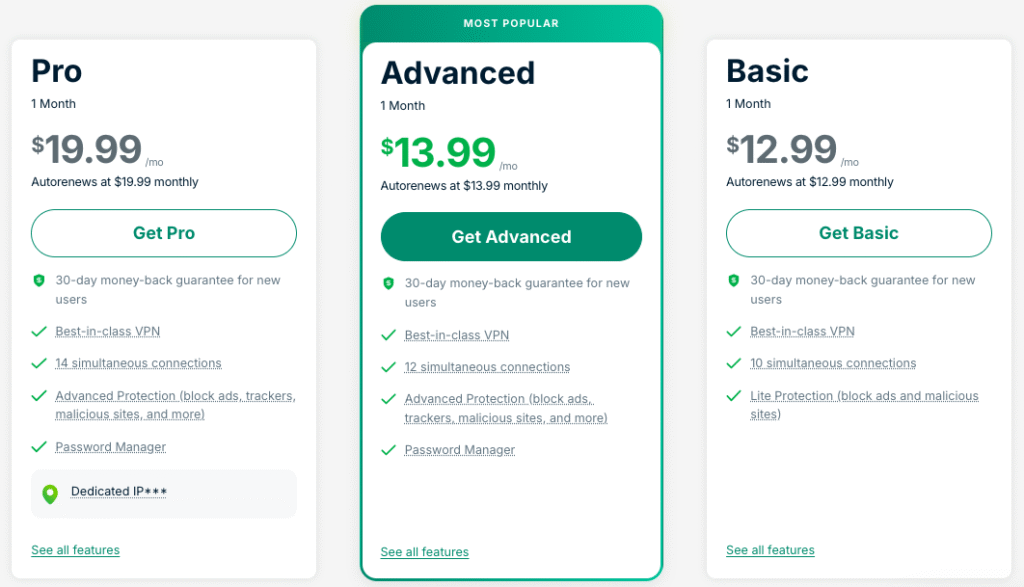Open Password Manager details in Pro plan
1024x587 pixels.
tap(110, 446)
